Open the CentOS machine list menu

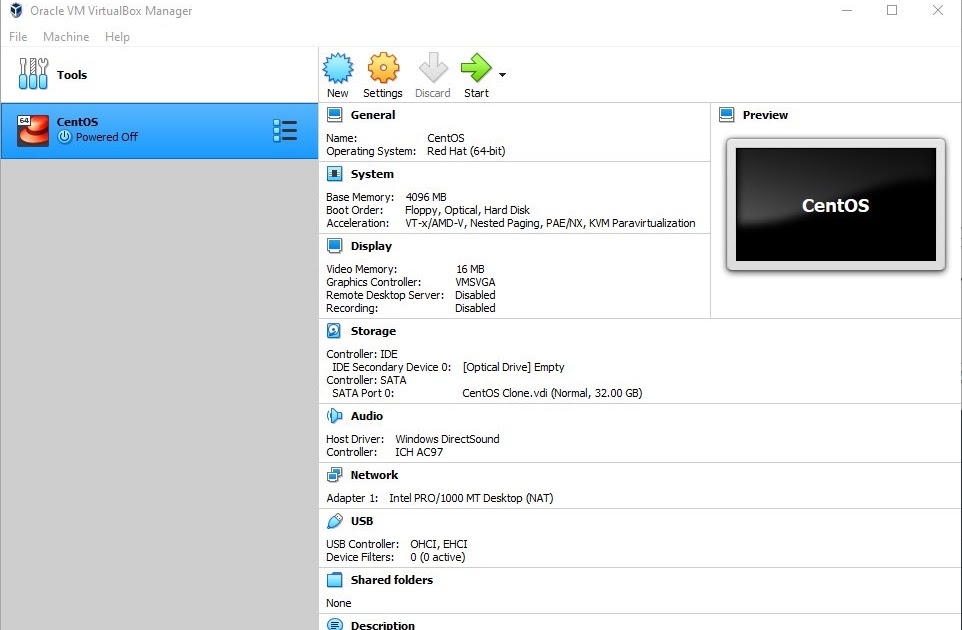[x=285, y=129]
